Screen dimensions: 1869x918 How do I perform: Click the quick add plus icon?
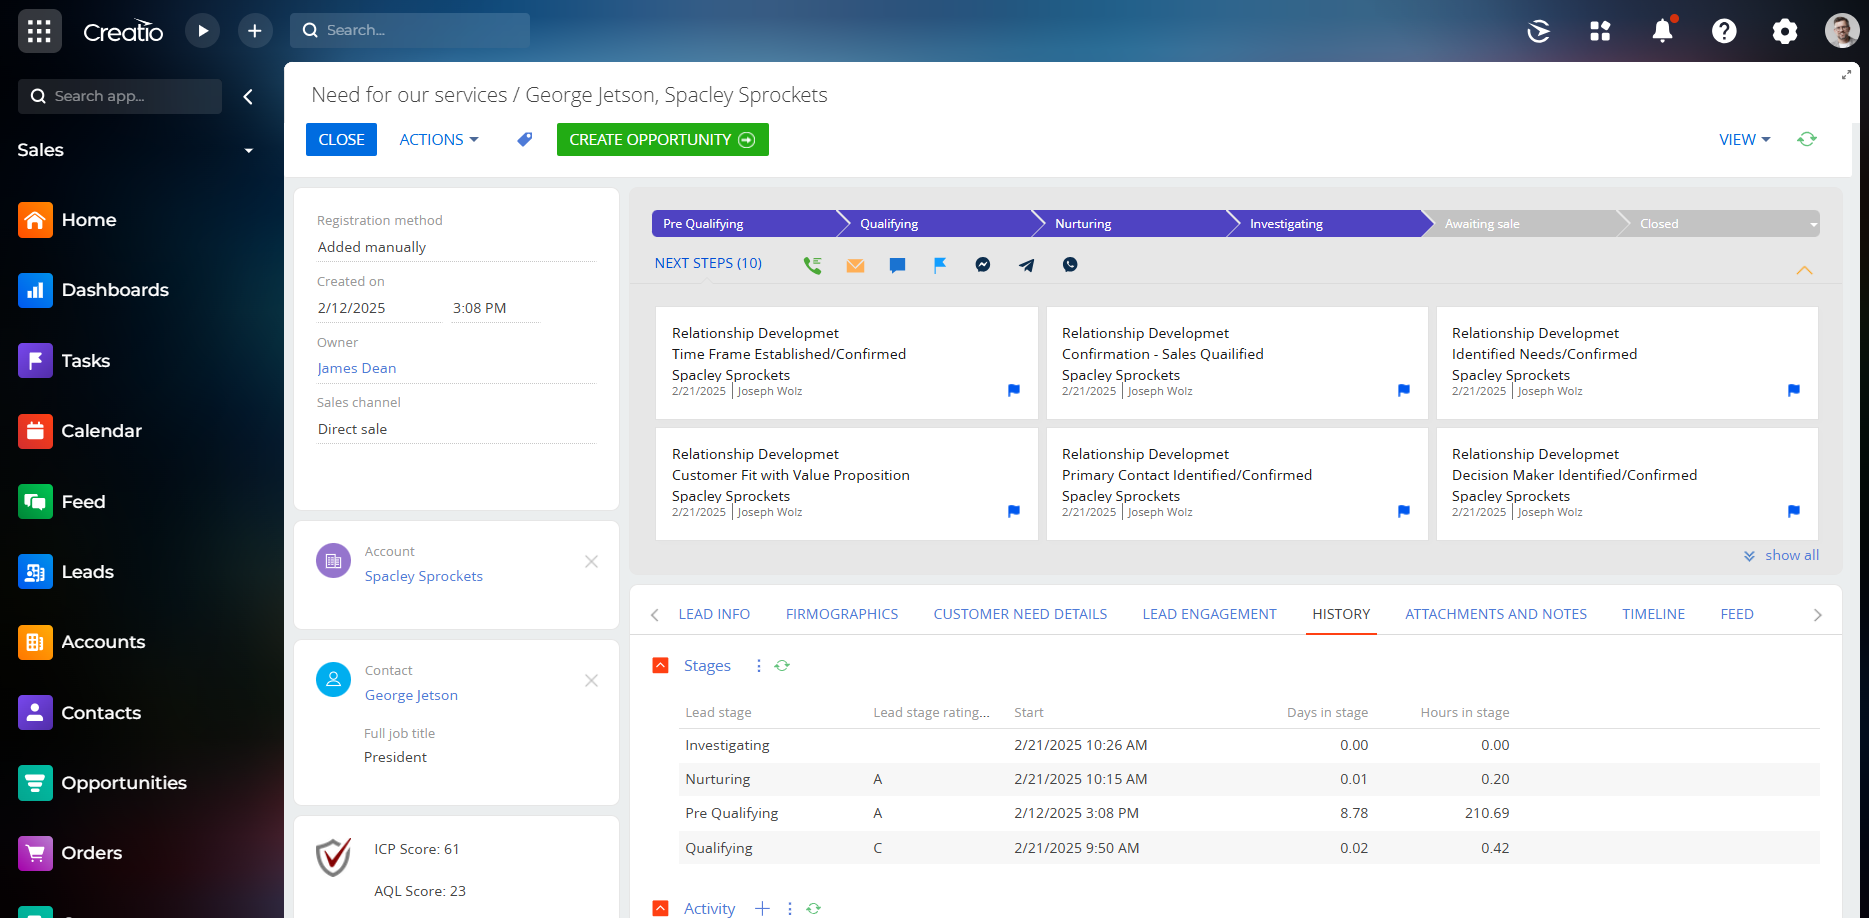coord(255,31)
